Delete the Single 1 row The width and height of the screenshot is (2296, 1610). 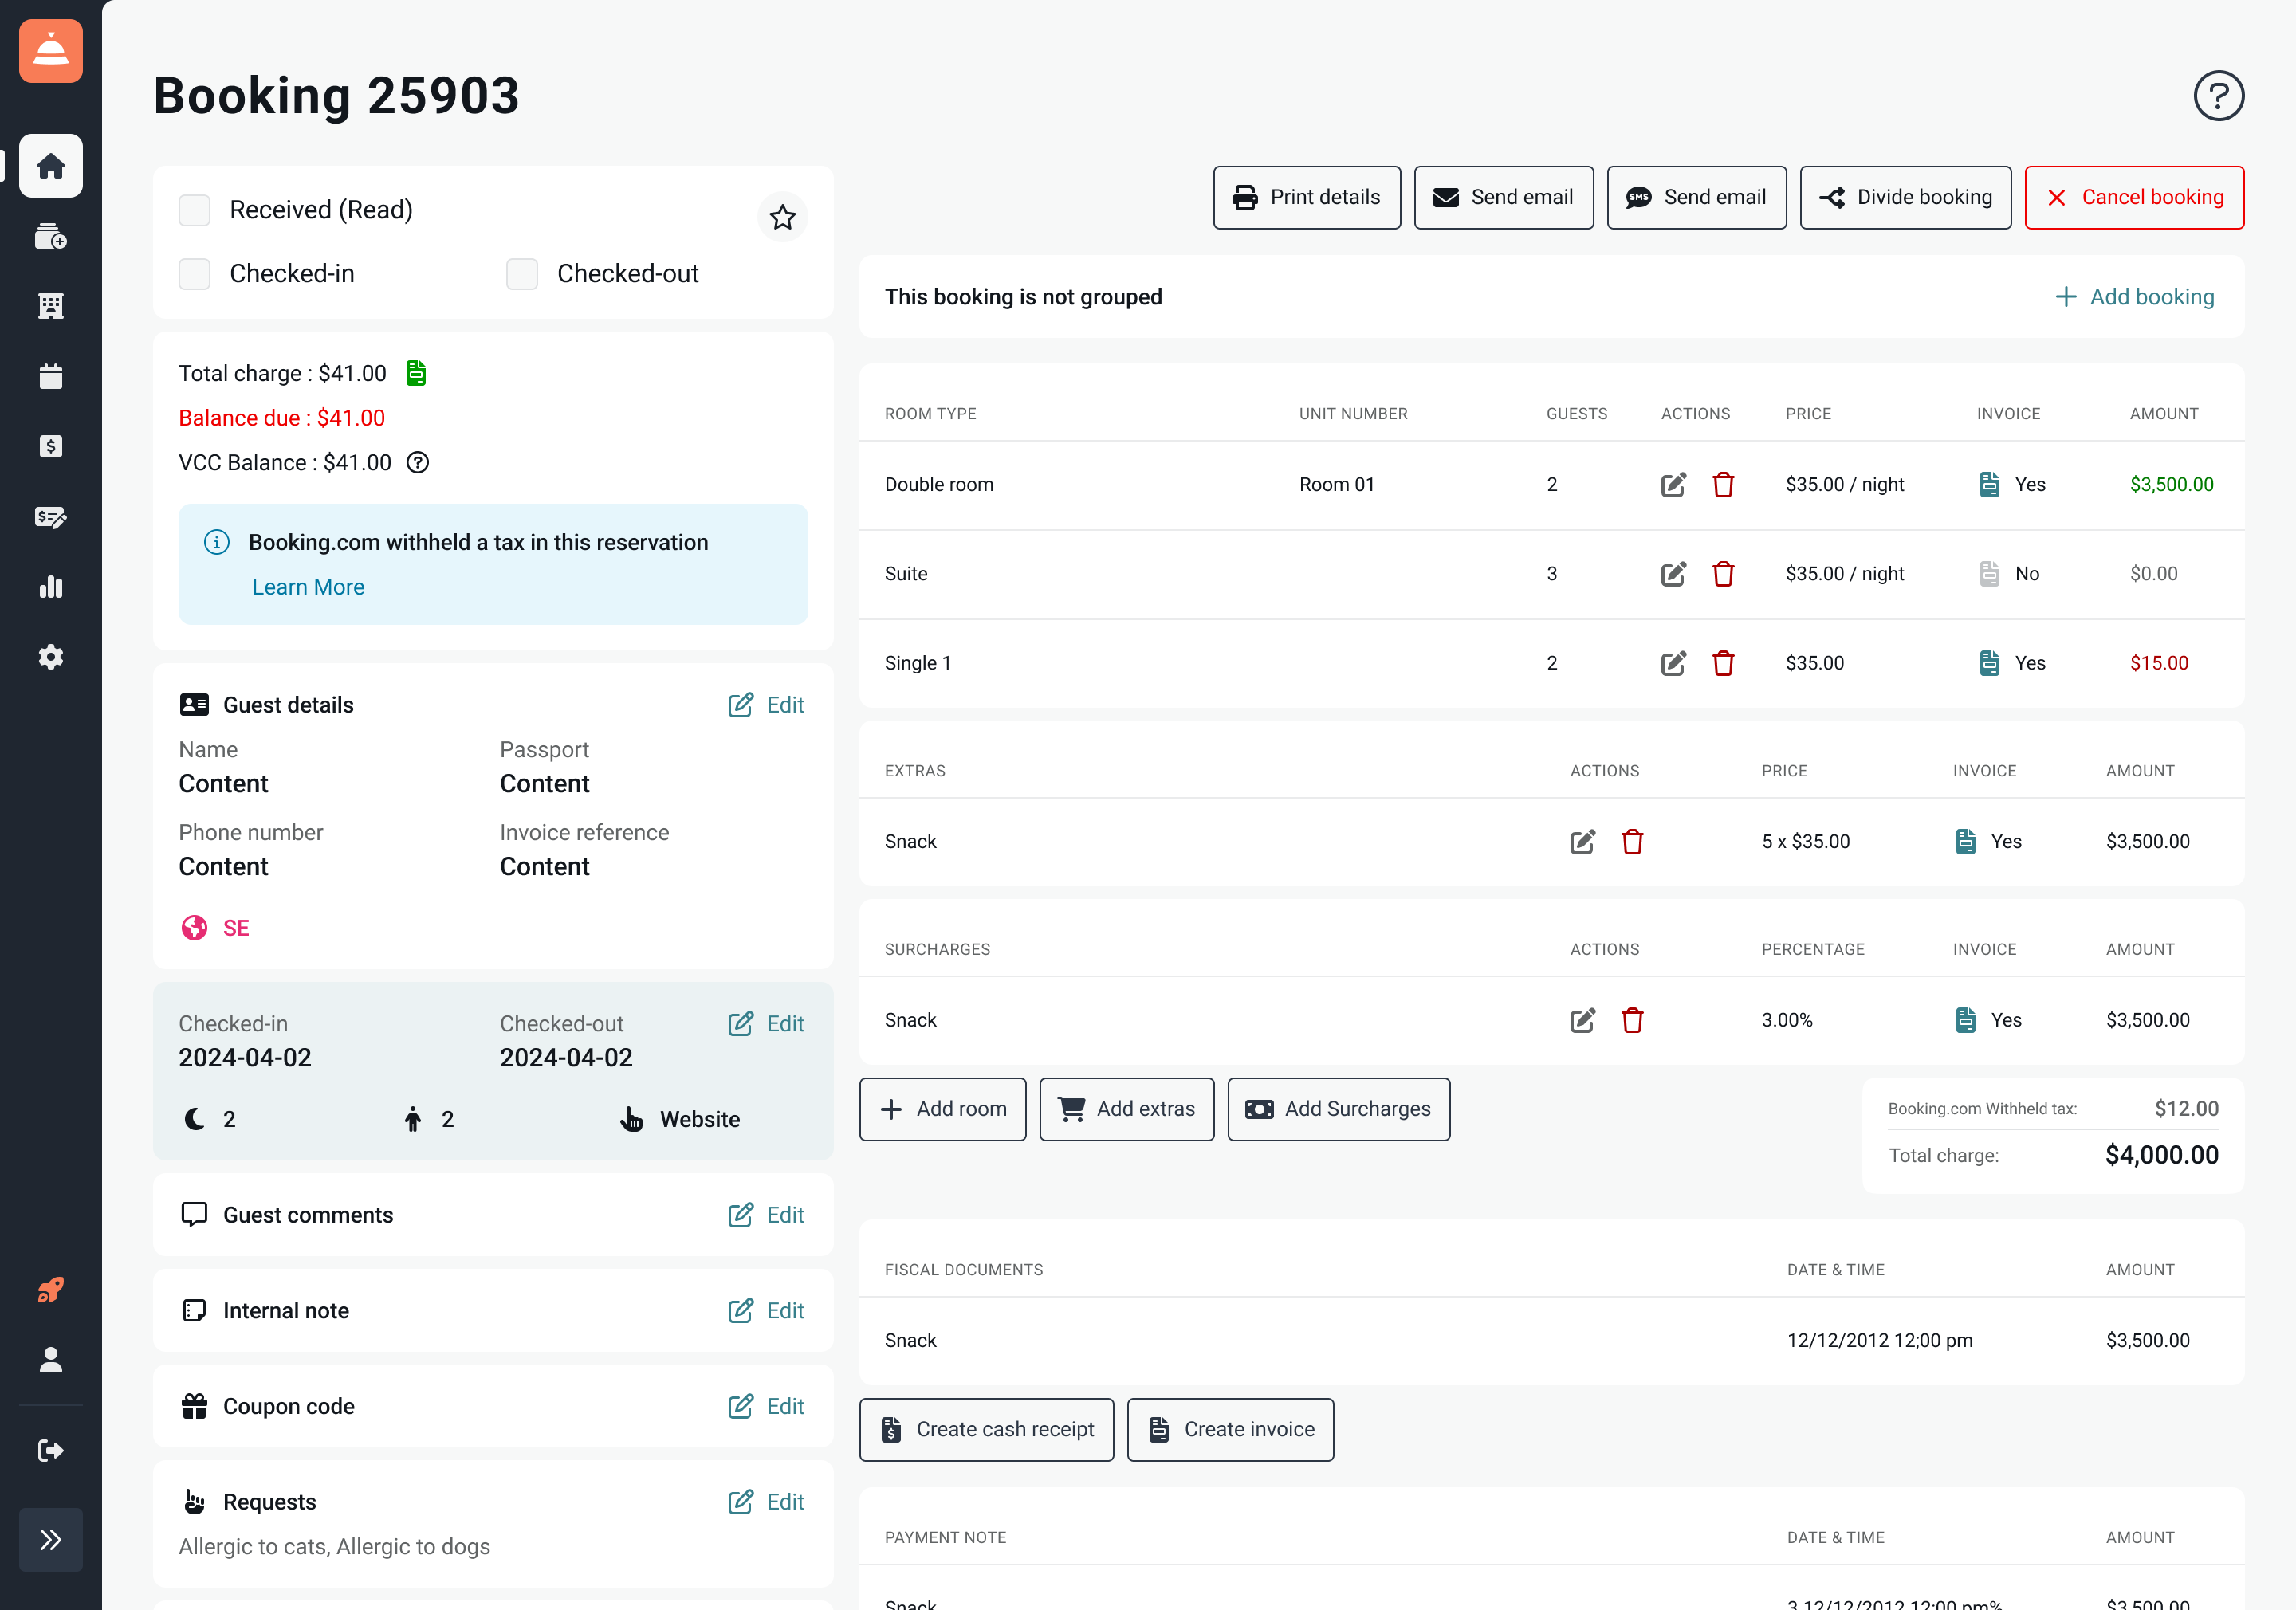[x=1723, y=663]
